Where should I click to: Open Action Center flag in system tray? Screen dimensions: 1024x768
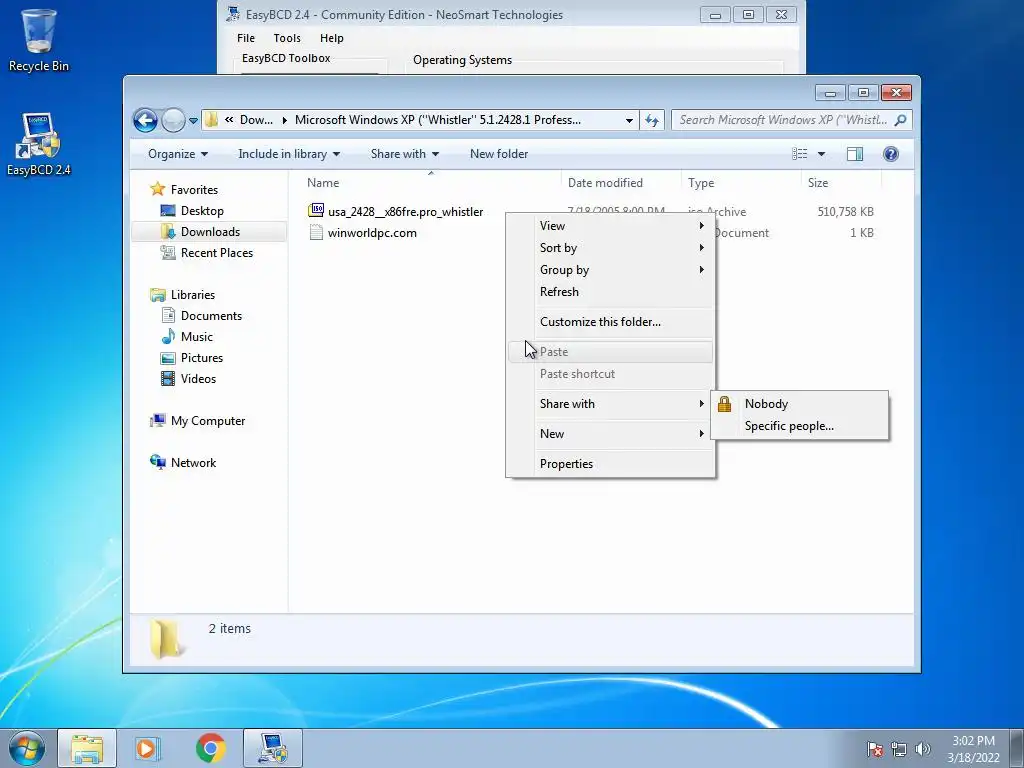coord(875,749)
